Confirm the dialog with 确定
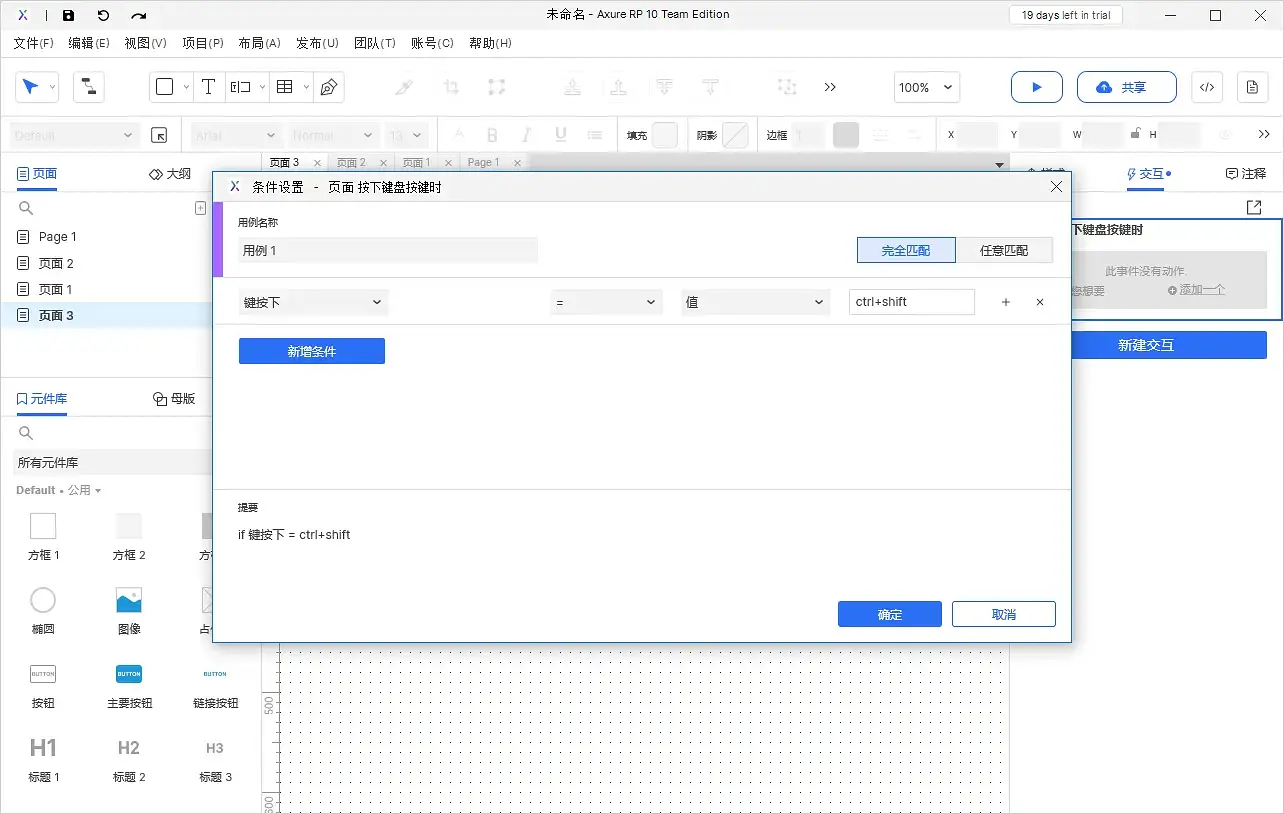This screenshot has width=1284, height=814. (x=889, y=614)
